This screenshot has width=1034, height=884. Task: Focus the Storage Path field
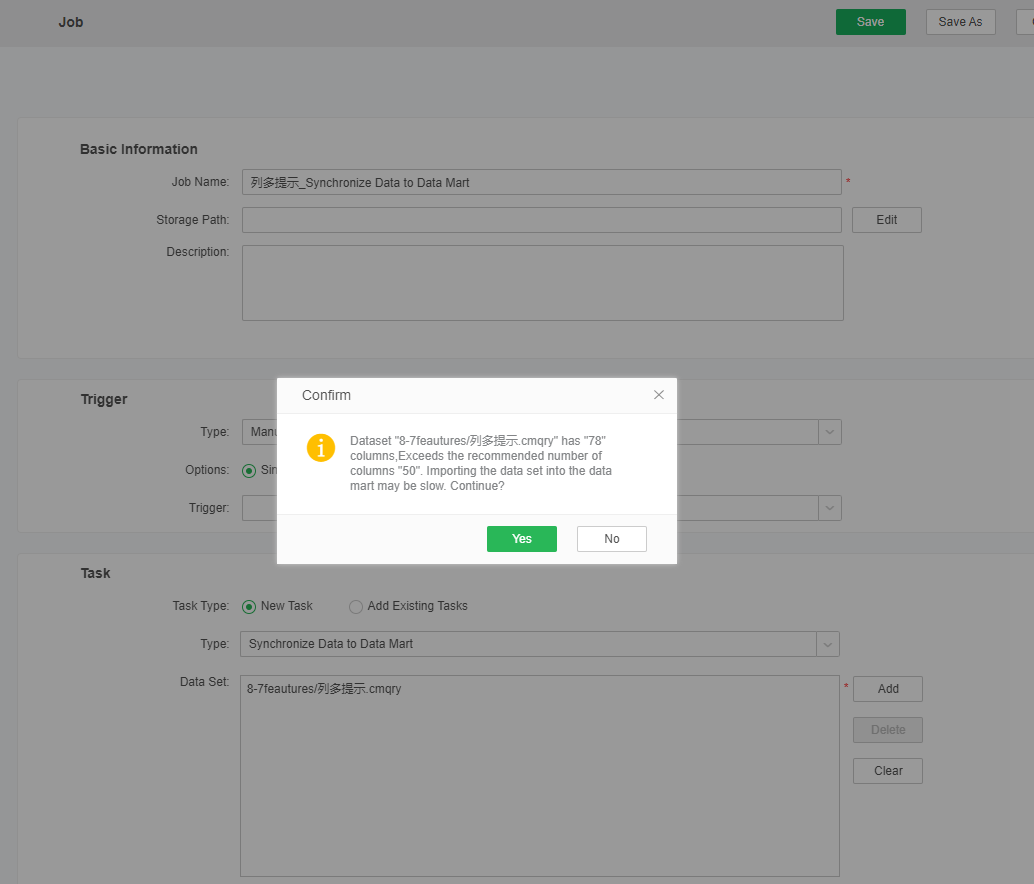pyautogui.click(x=541, y=220)
